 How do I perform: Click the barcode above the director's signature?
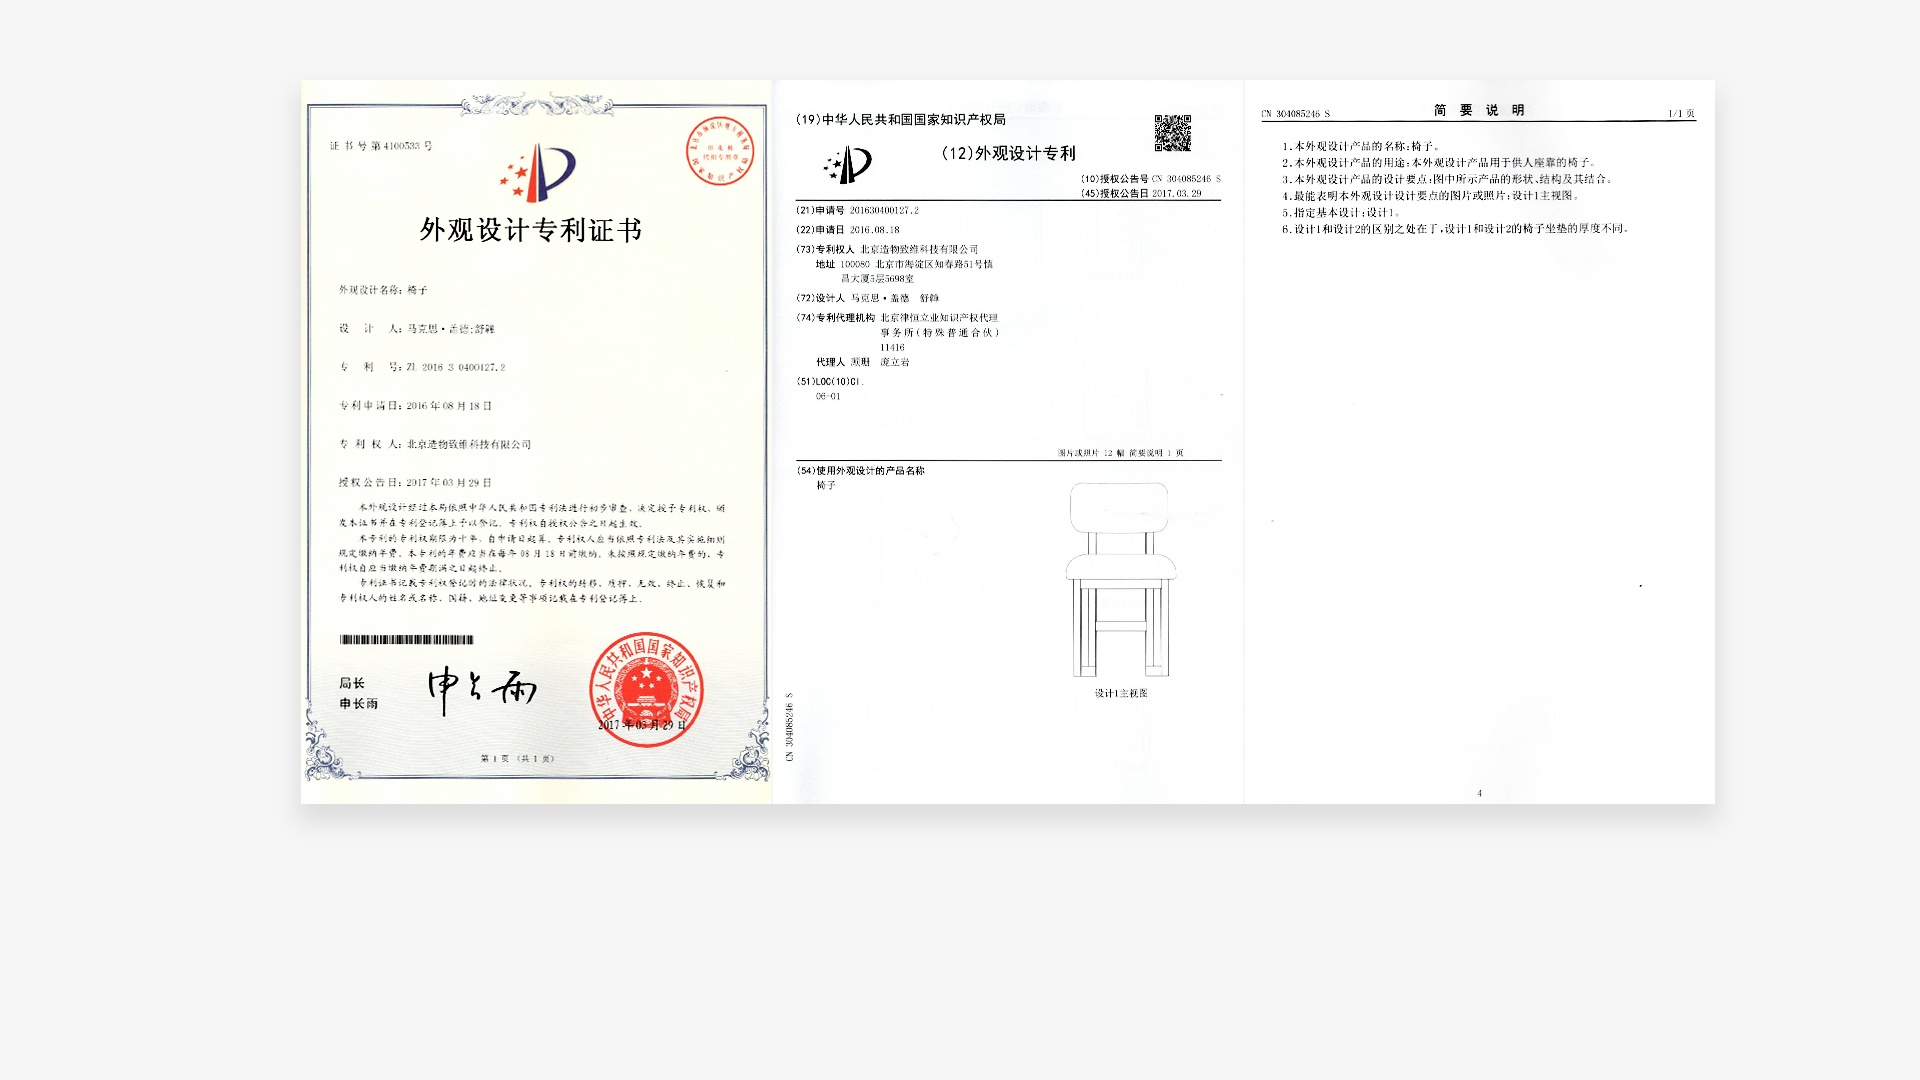tap(407, 640)
